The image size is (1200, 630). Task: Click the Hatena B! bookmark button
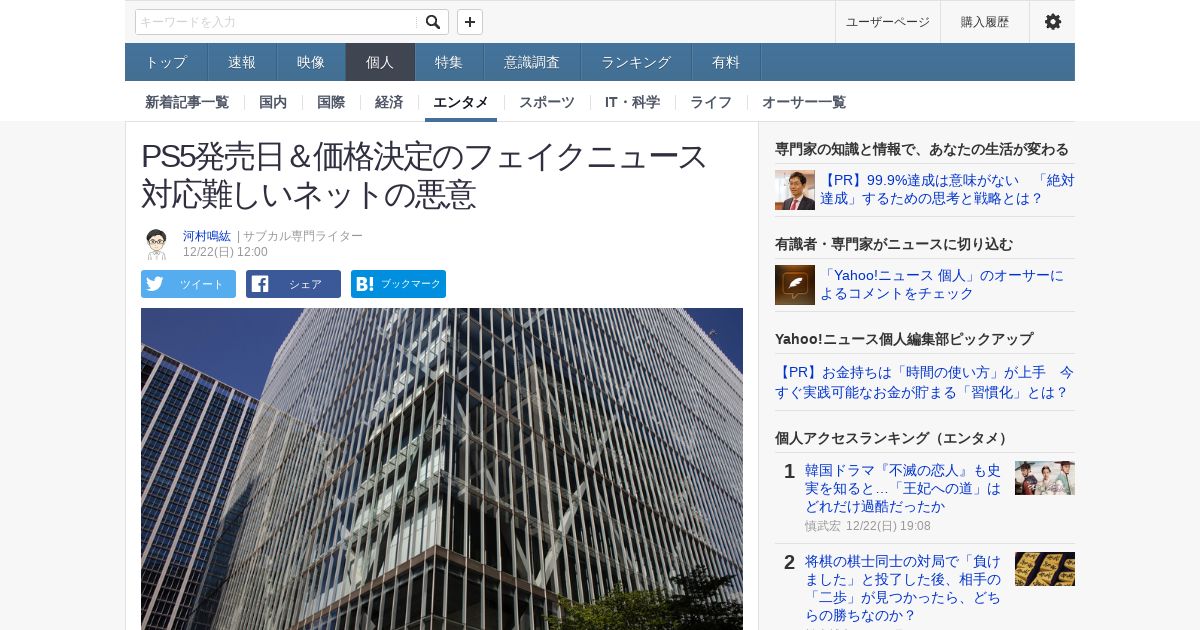398,284
